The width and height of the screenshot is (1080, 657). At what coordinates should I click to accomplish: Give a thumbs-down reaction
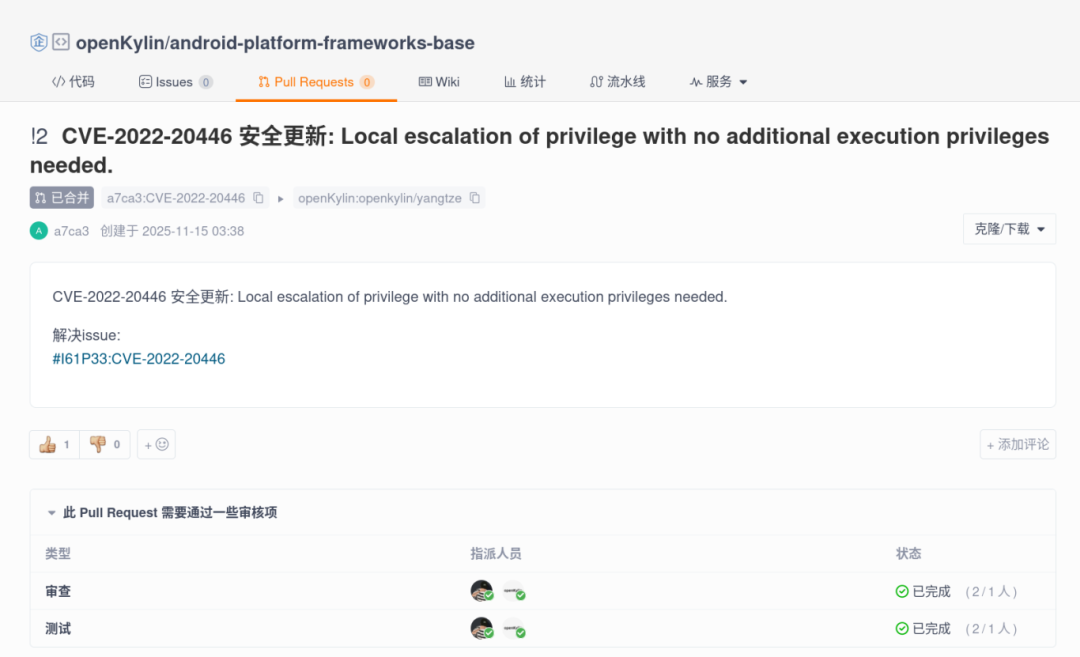pyautogui.click(x=105, y=445)
